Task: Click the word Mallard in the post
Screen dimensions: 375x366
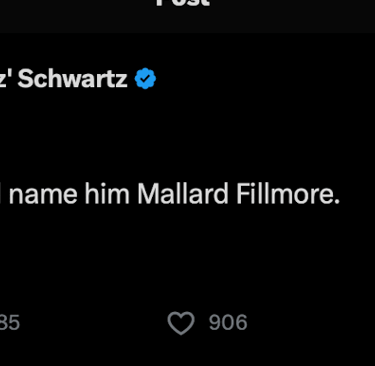Action: coord(183,194)
